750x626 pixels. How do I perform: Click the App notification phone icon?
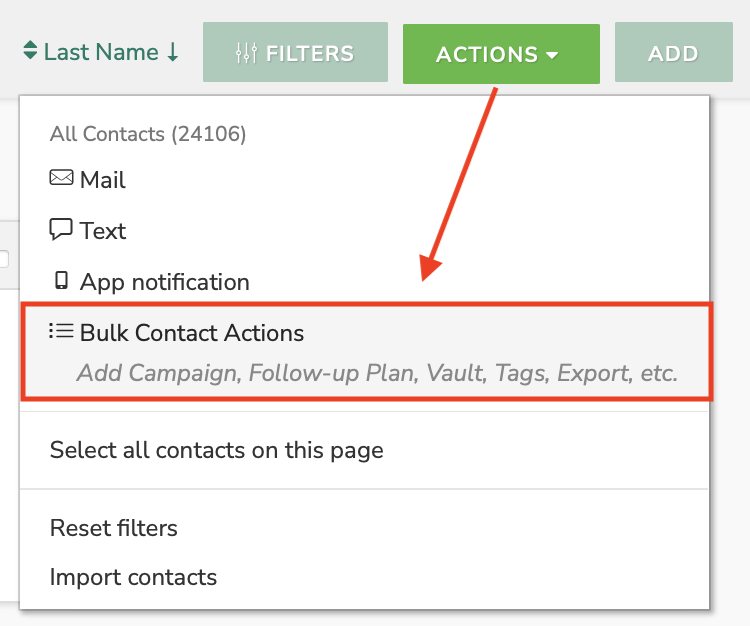[61, 281]
